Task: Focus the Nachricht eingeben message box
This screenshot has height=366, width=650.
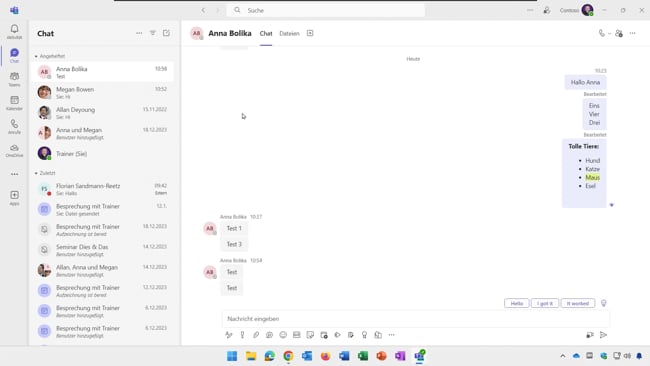Action: click(415, 319)
